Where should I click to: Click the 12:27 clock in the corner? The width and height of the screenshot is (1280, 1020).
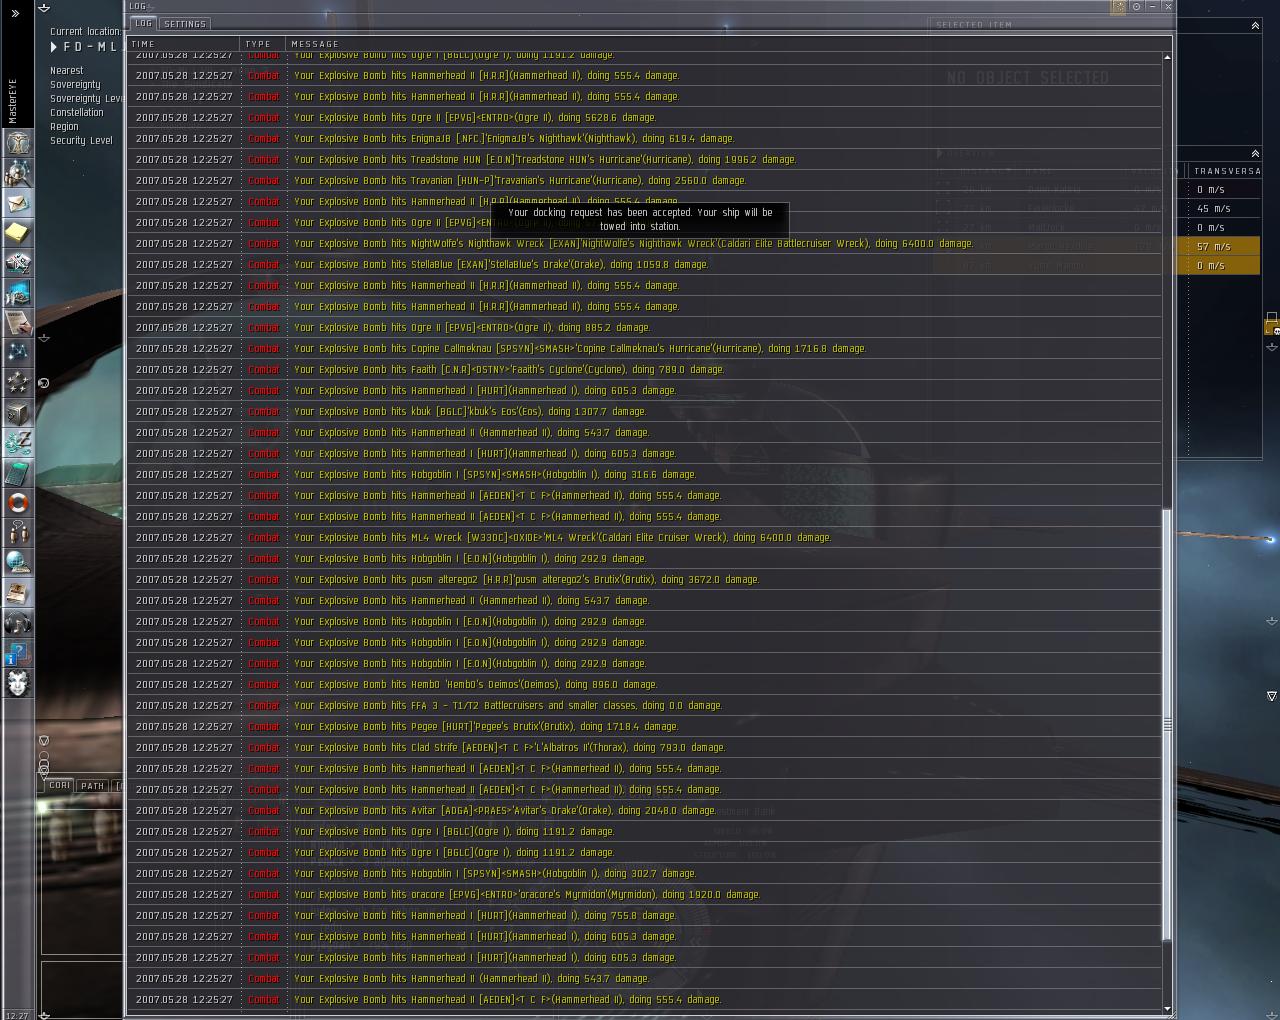point(17,1015)
